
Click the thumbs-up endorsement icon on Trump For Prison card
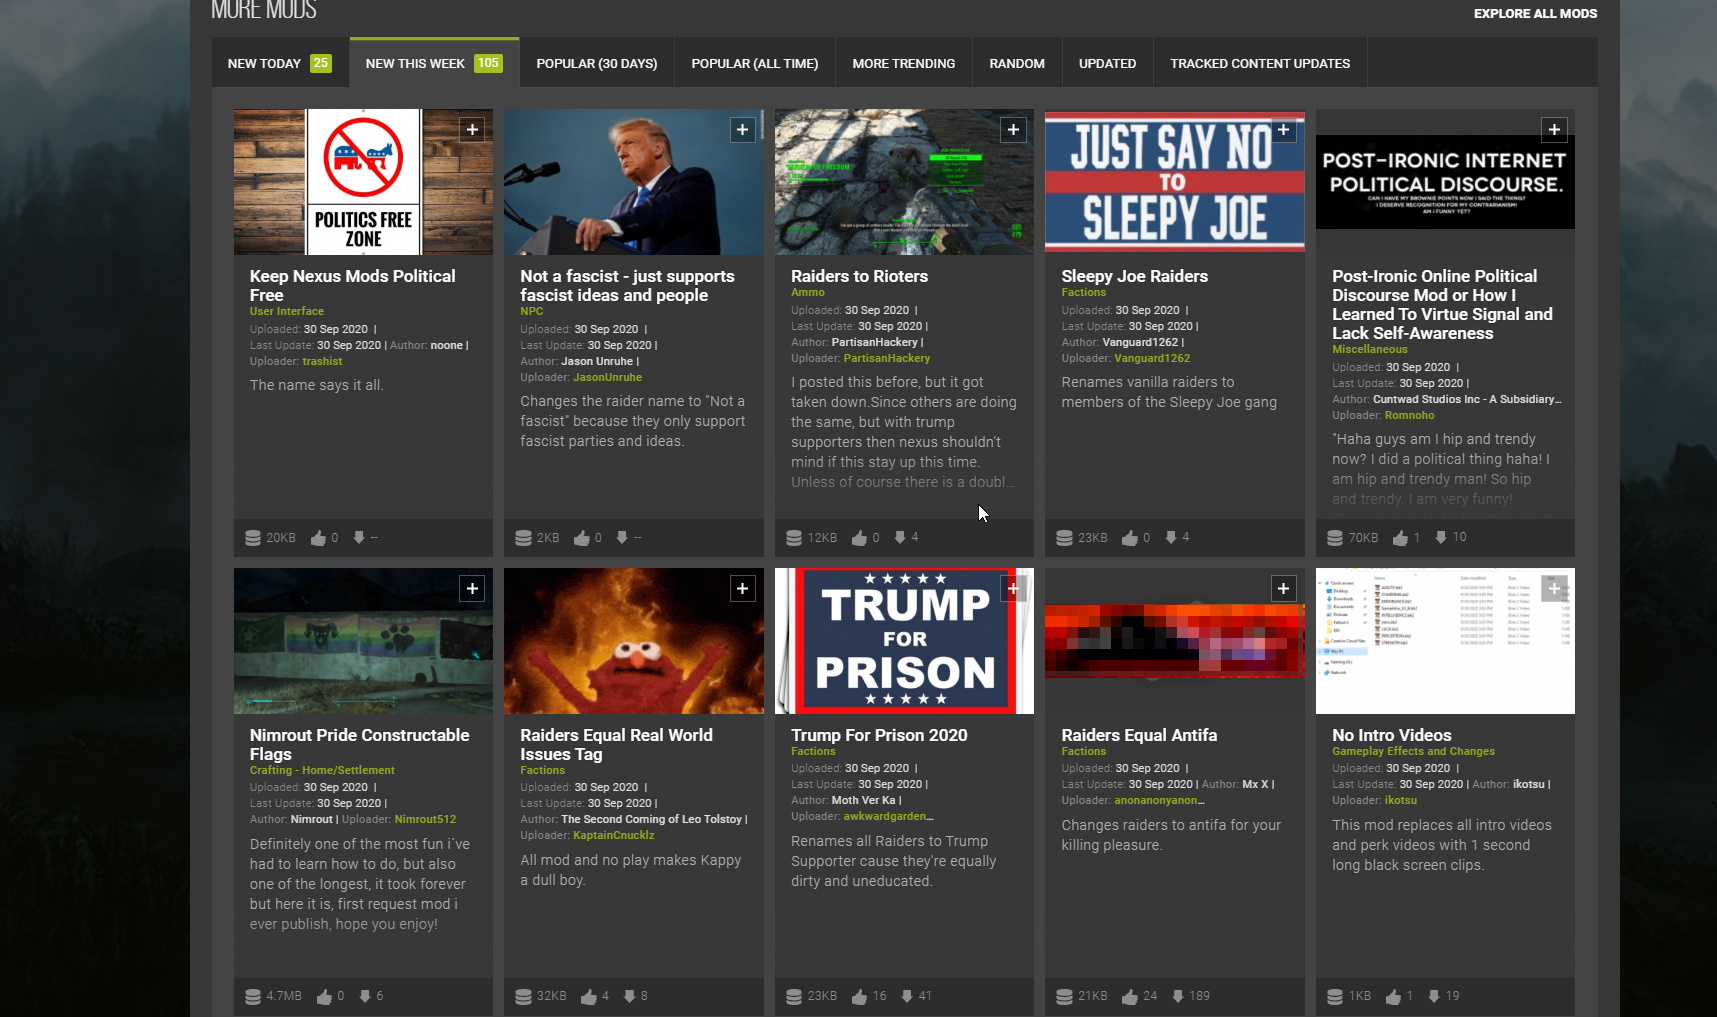coord(859,997)
